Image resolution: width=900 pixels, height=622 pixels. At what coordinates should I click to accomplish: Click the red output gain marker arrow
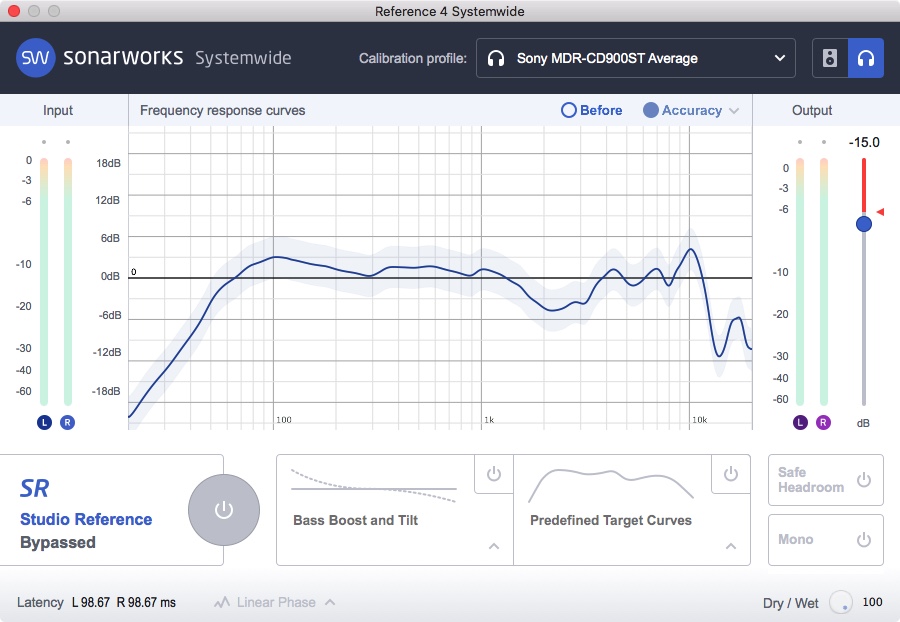[x=880, y=212]
